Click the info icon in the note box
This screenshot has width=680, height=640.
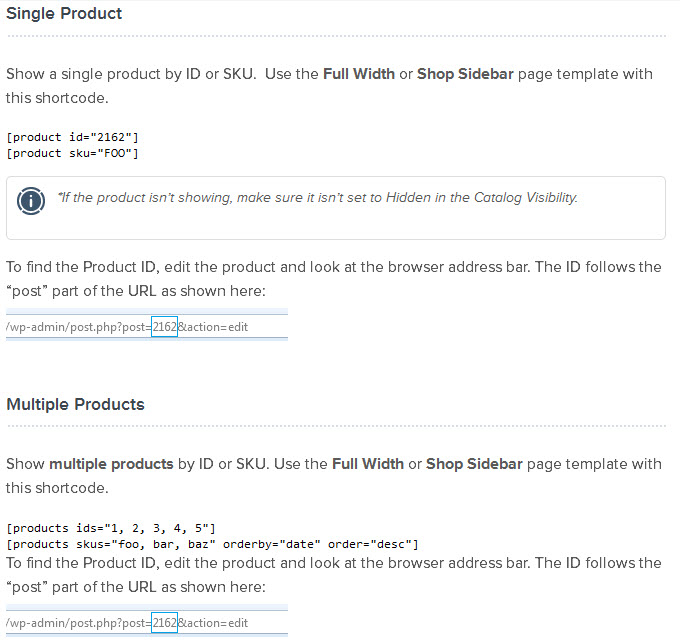pyautogui.click(x=32, y=199)
